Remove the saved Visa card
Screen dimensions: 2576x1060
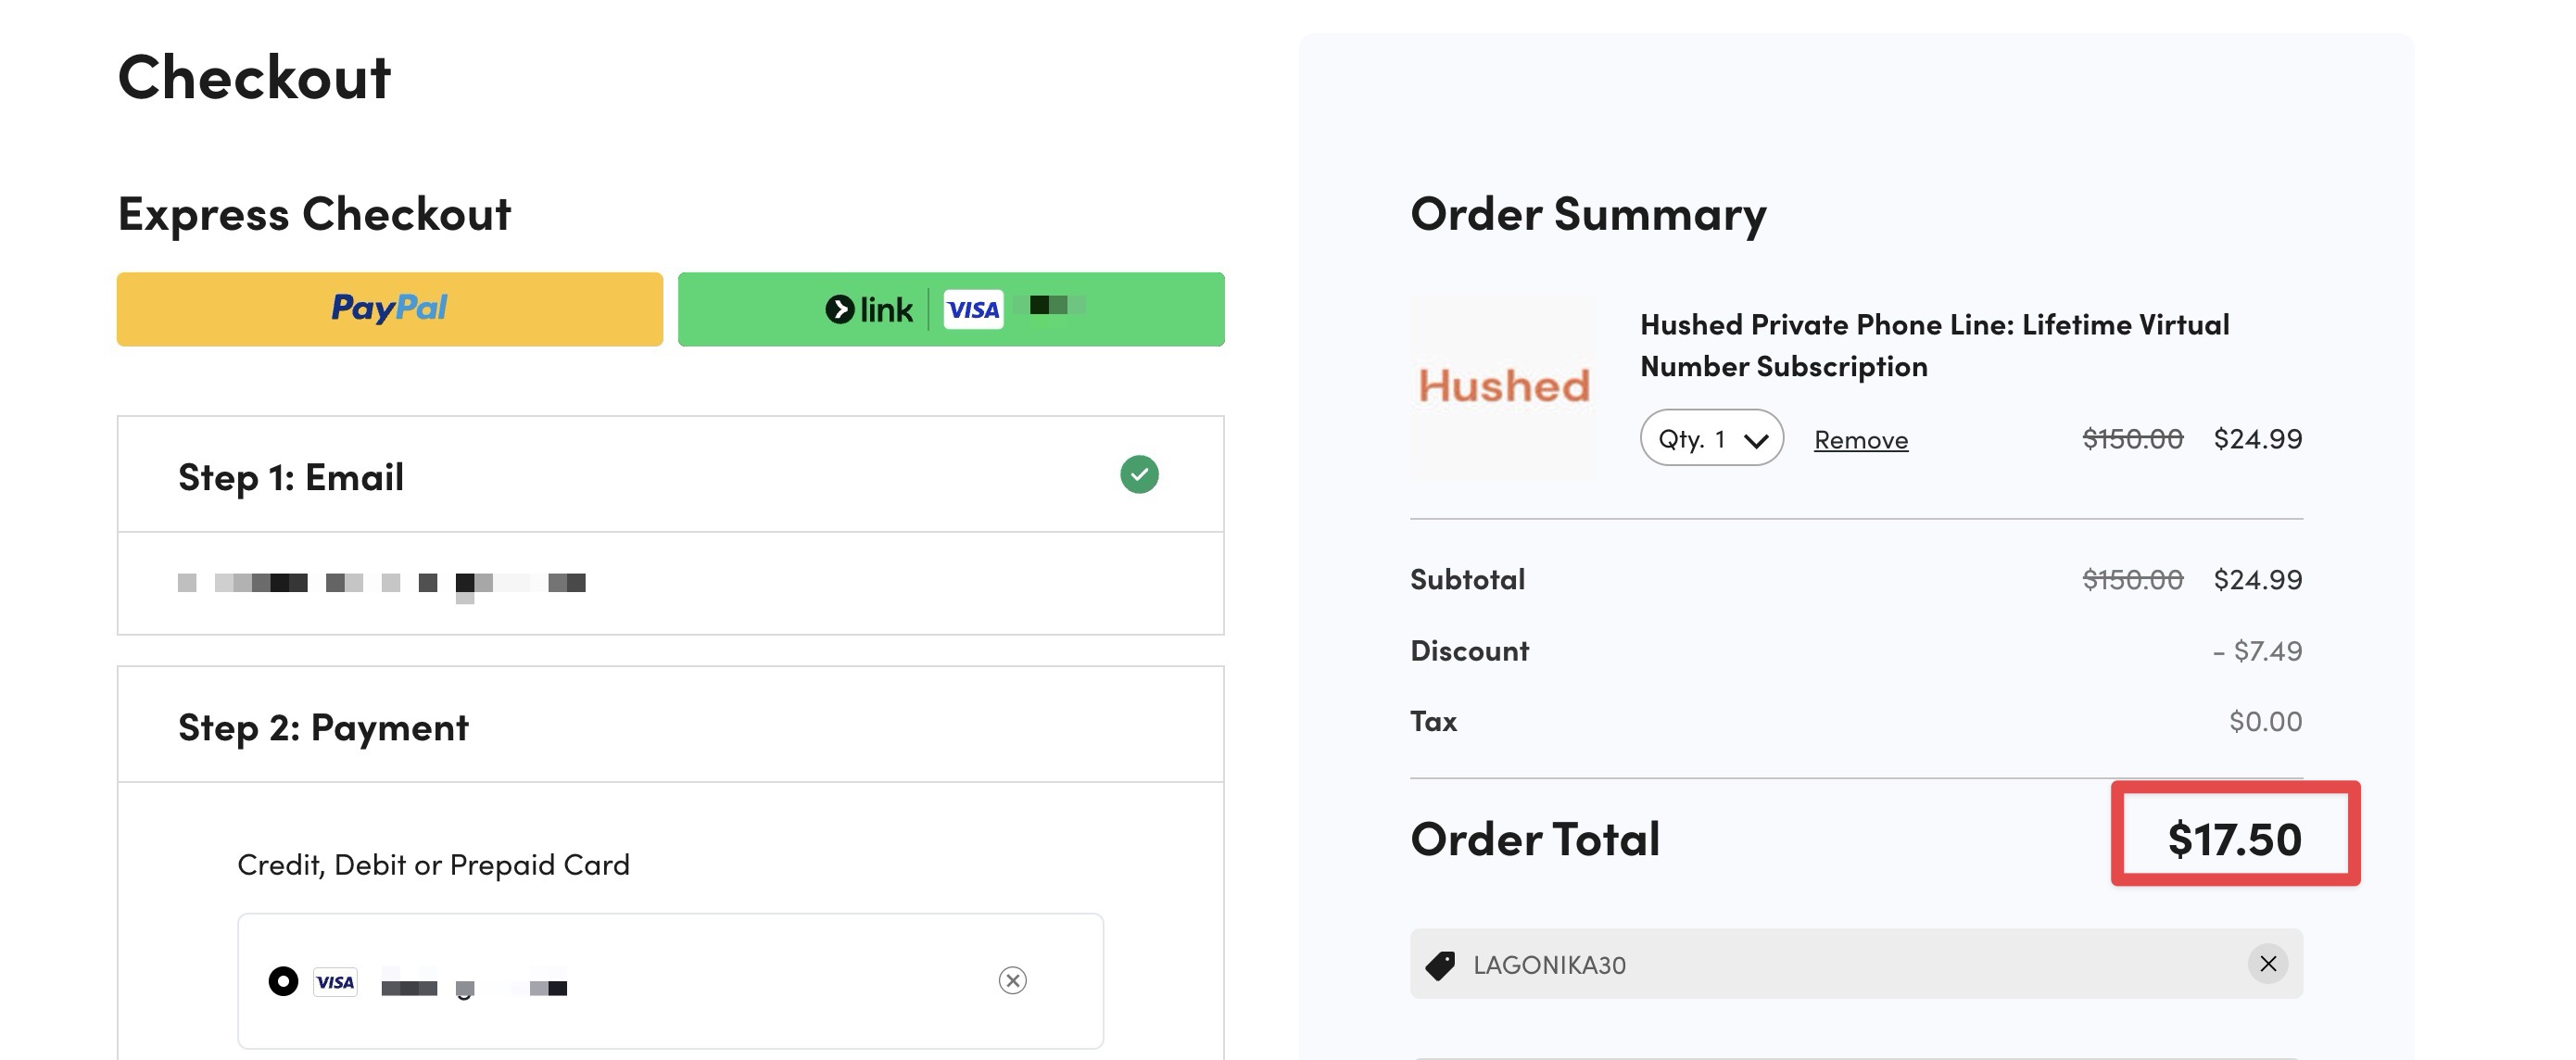[1012, 980]
